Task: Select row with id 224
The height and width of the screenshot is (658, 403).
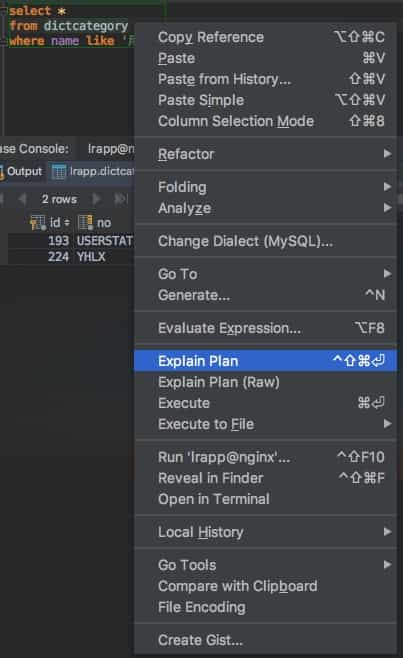Action: click(x=71, y=256)
